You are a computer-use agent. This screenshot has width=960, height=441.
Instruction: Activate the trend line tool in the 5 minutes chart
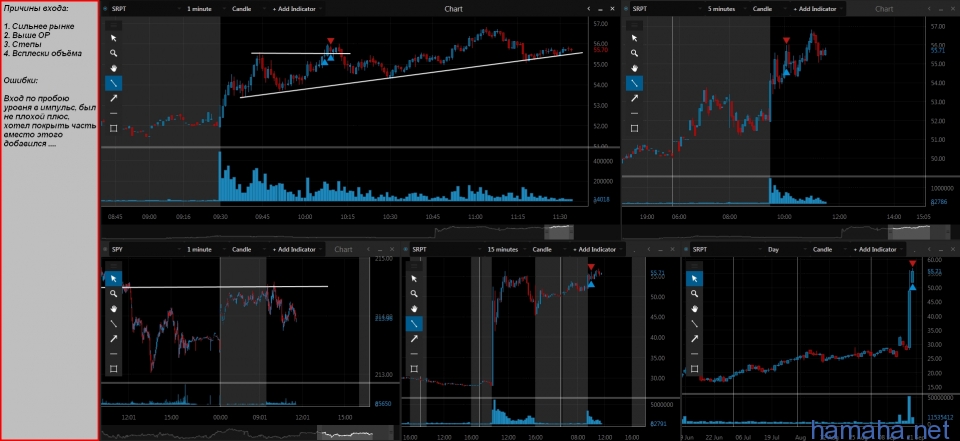point(635,82)
